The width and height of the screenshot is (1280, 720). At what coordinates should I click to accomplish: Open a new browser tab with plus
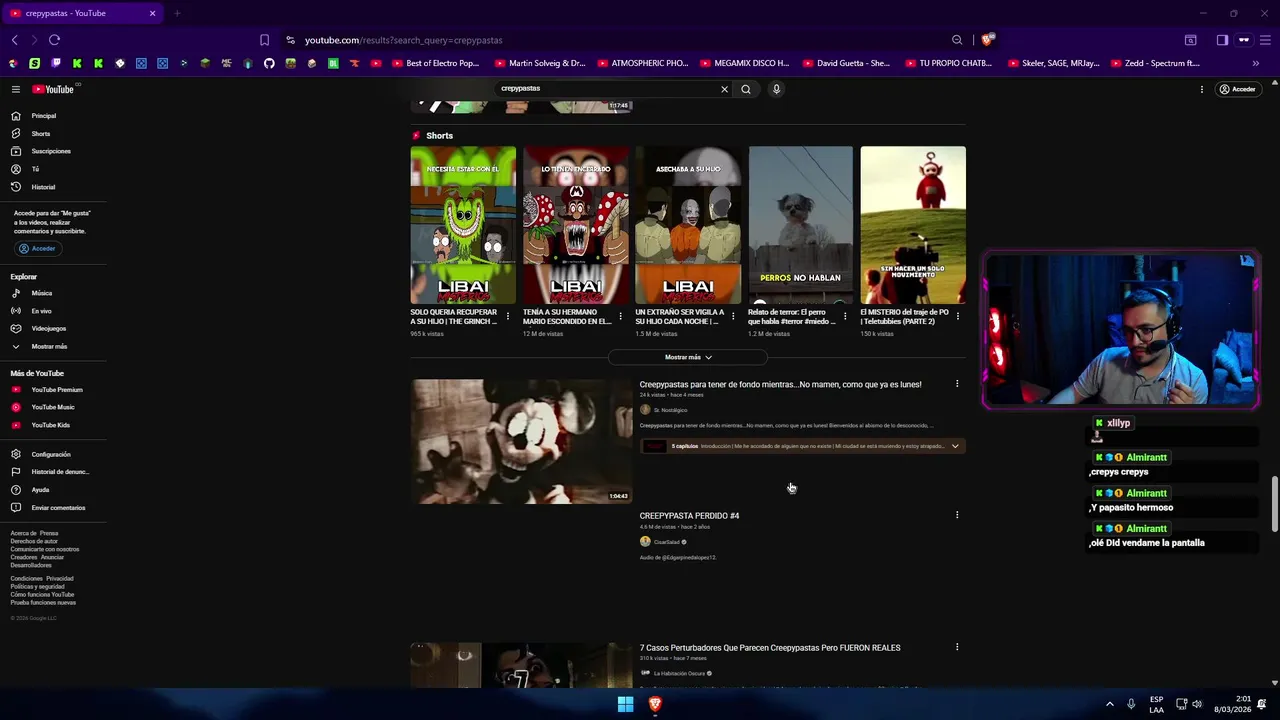pos(177,13)
